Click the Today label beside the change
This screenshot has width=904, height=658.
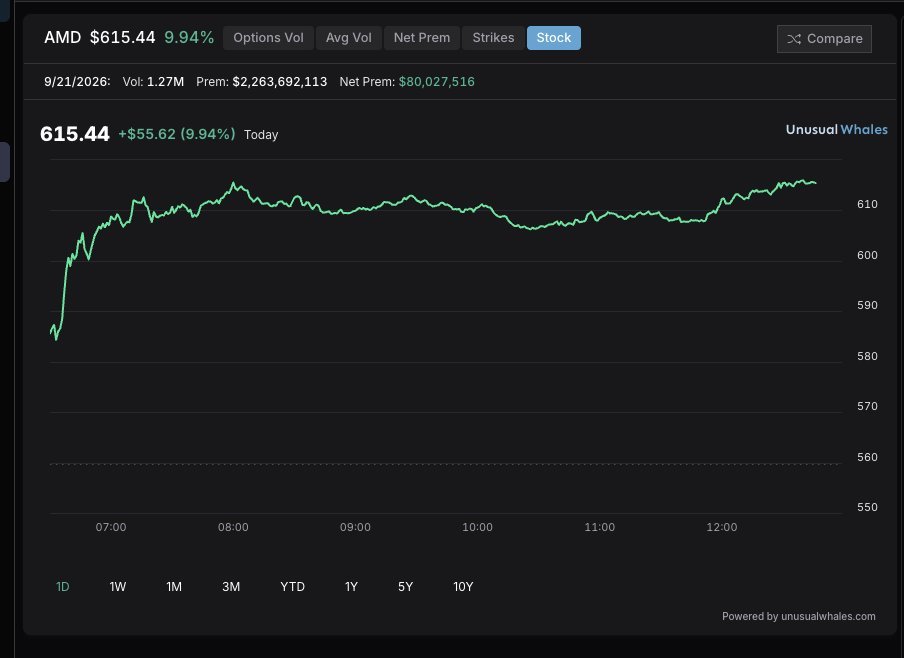tap(261, 135)
